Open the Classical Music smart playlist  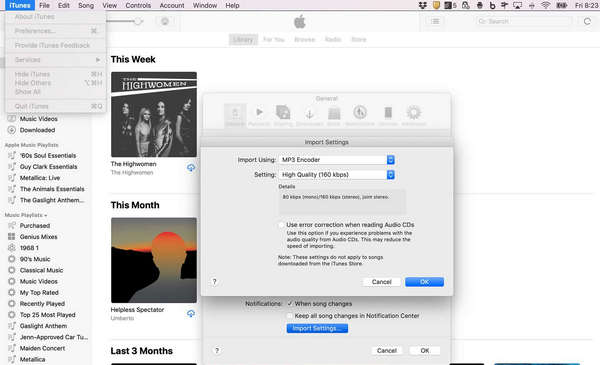click(x=41, y=270)
